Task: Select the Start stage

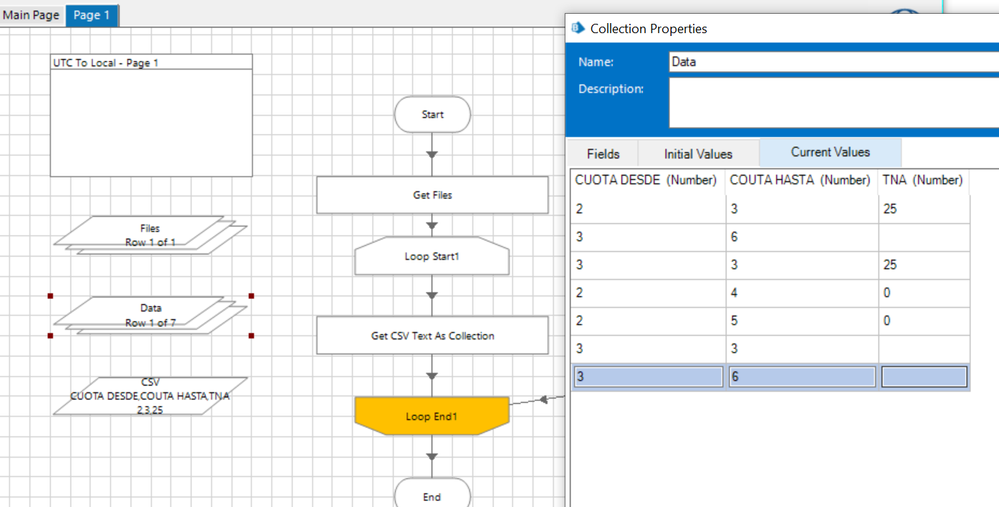Action: pos(433,115)
